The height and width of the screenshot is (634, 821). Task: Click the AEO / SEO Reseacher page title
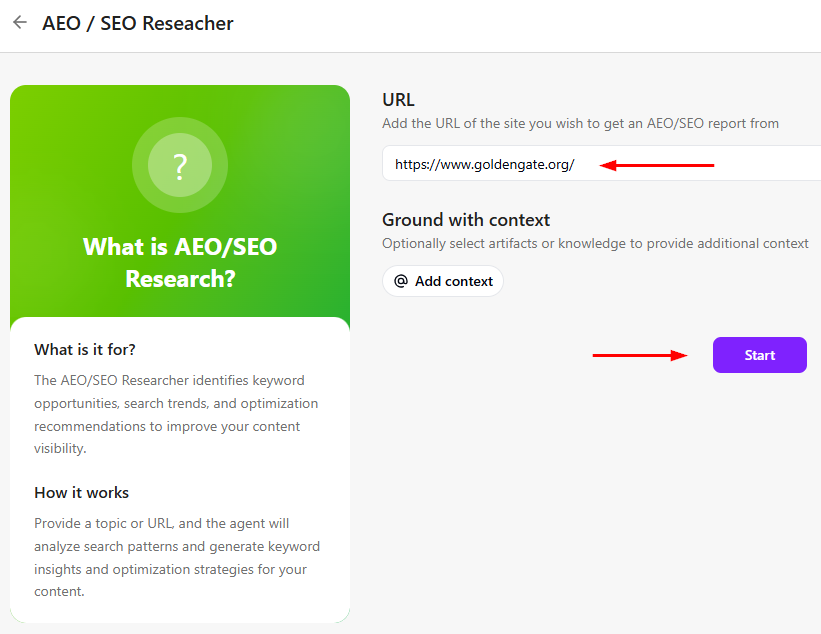137,22
